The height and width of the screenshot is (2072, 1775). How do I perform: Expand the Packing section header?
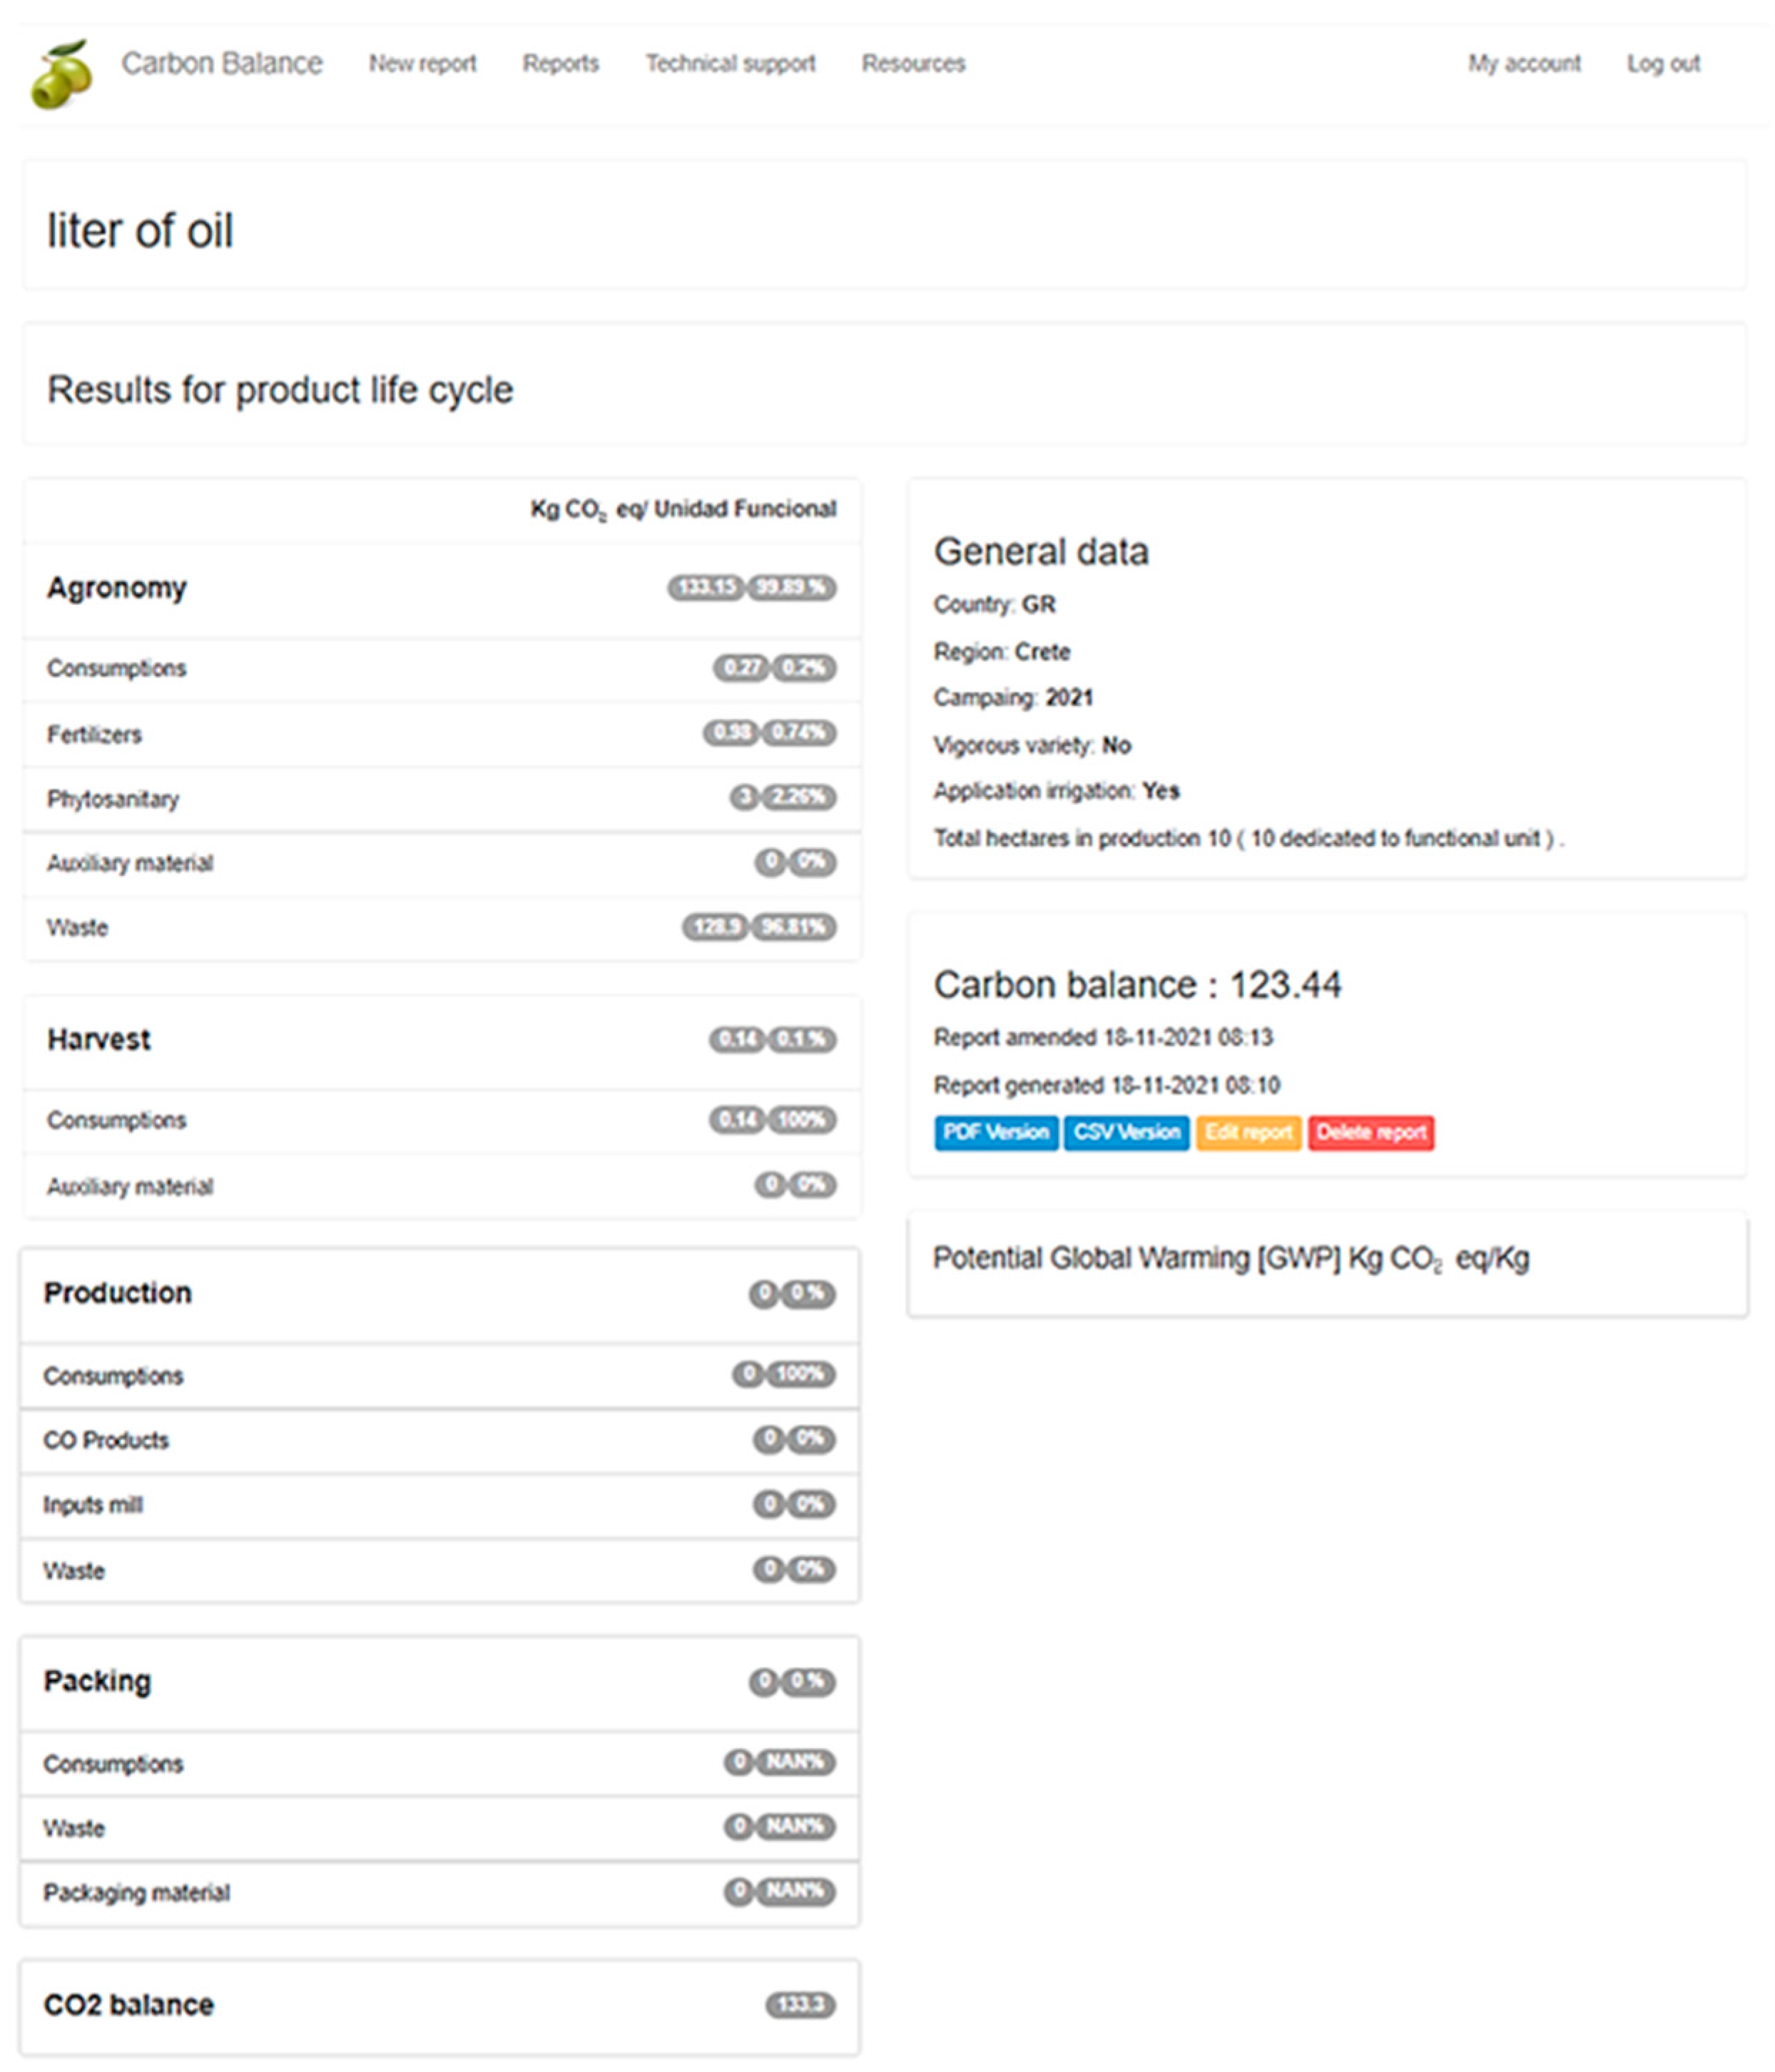click(x=97, y=1680)
